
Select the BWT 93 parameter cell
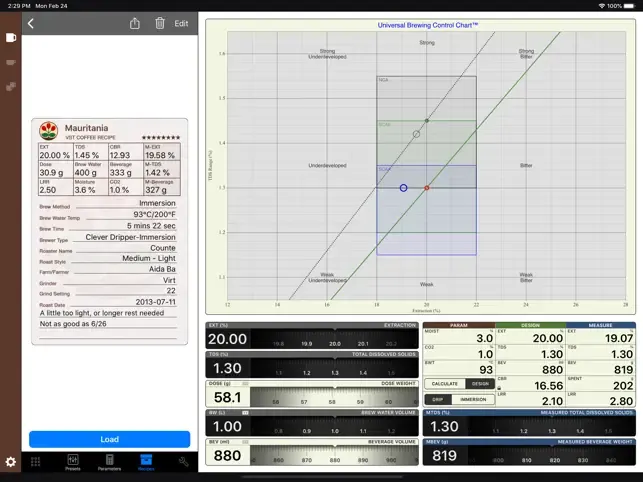[x=459, y=368]
